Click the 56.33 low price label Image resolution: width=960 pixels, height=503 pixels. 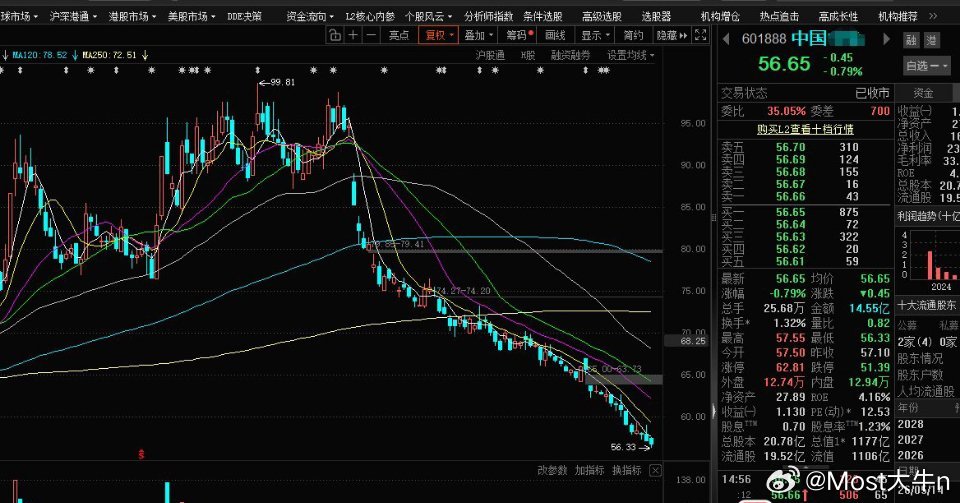click(623, 447)
